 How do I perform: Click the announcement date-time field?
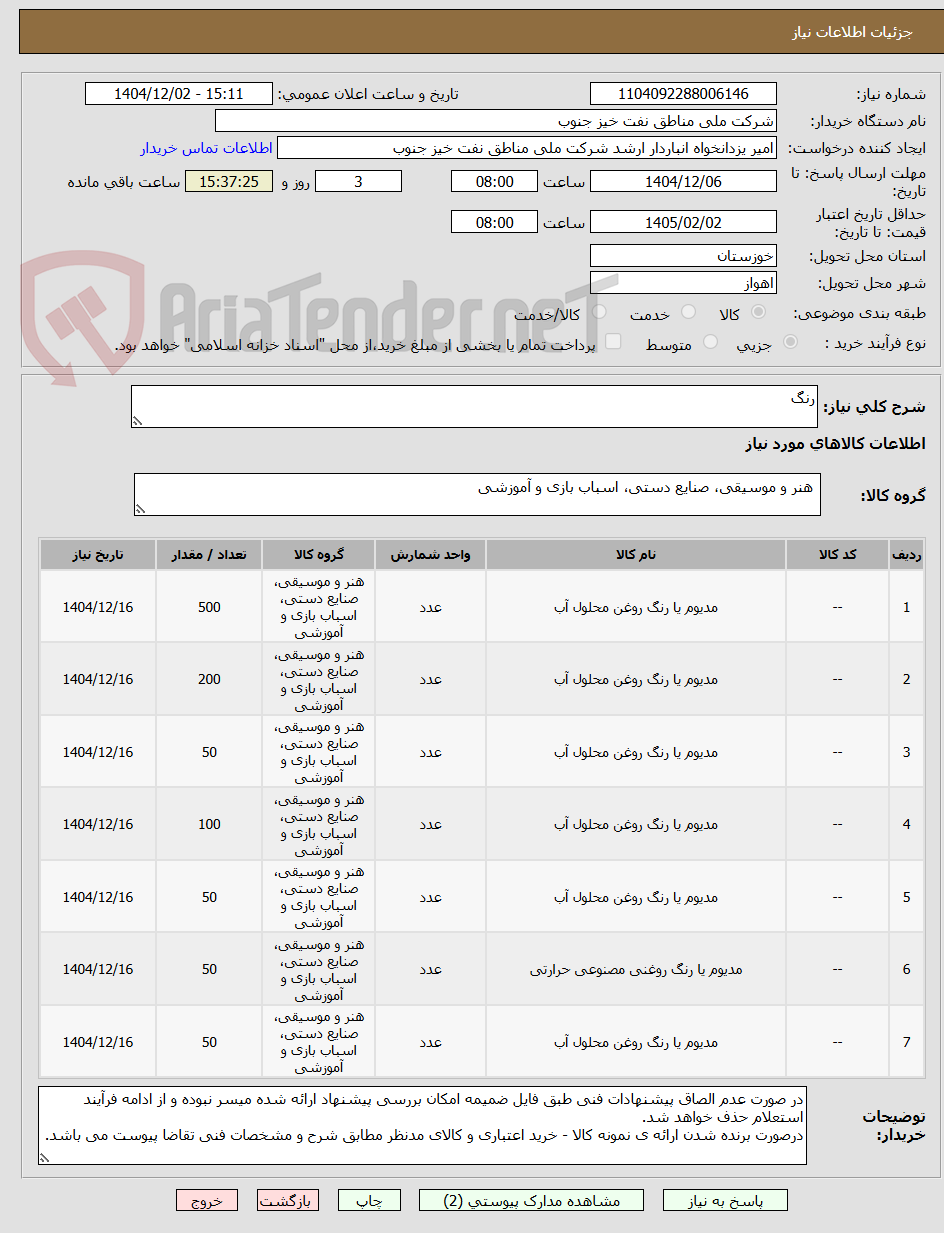(179, 94)
